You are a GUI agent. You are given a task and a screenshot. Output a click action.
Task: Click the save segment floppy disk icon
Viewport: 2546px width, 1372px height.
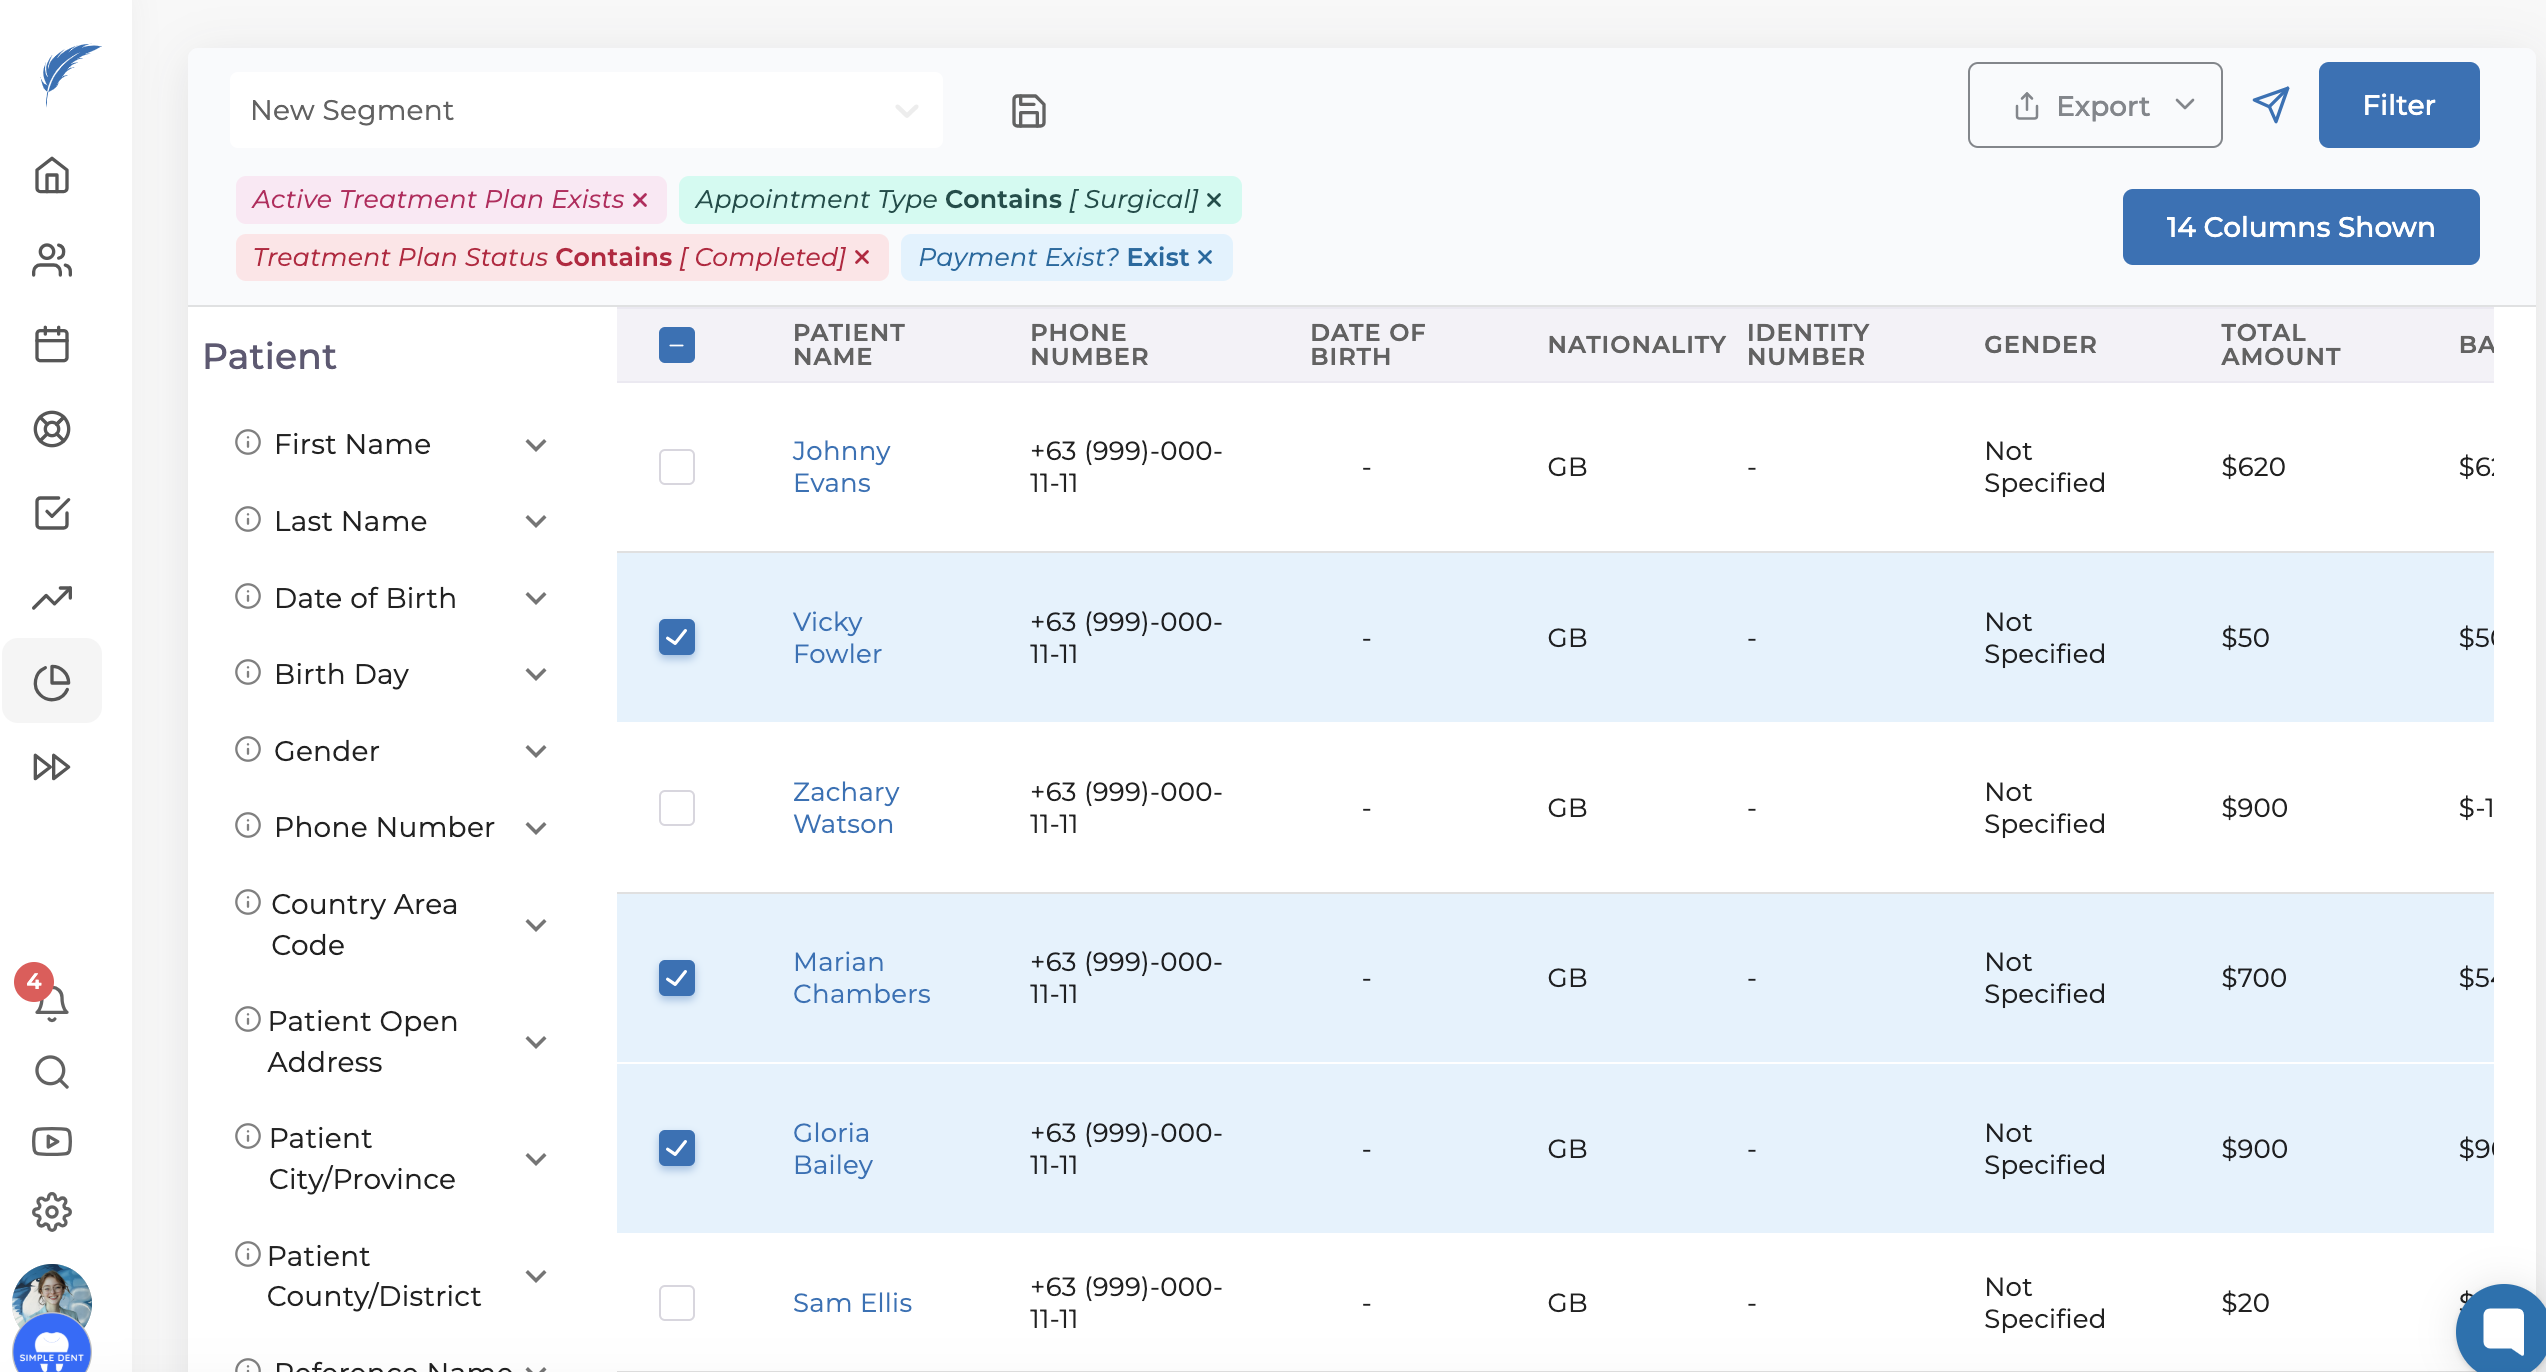(x=1028, y=110)
